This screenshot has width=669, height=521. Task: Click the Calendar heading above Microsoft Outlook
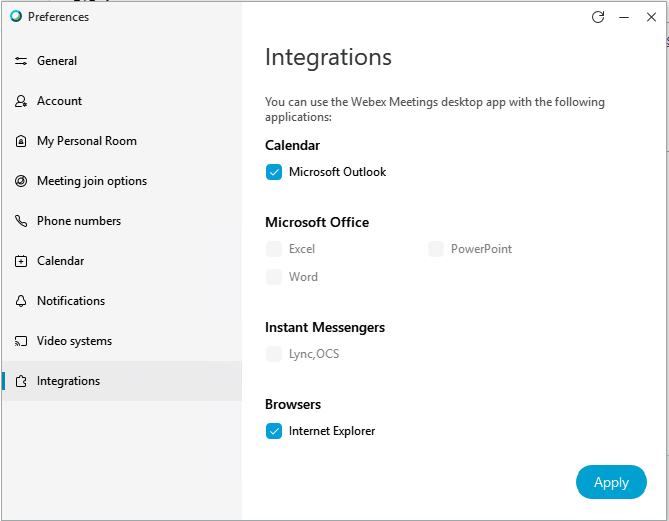click(x=292, y=146)
